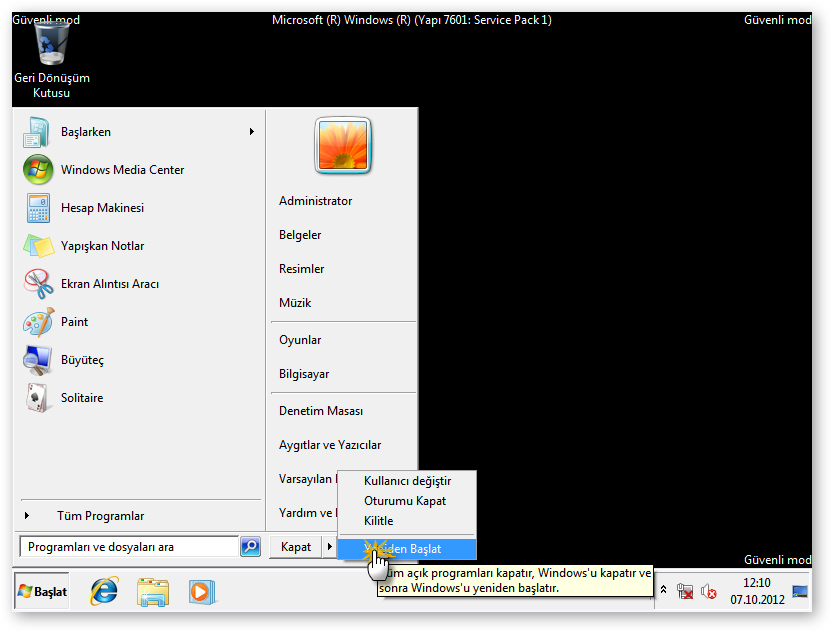Click the search magnifier button
Image resolution: width=832 pixels, height=632 pixels.
[x=250, y=546]
